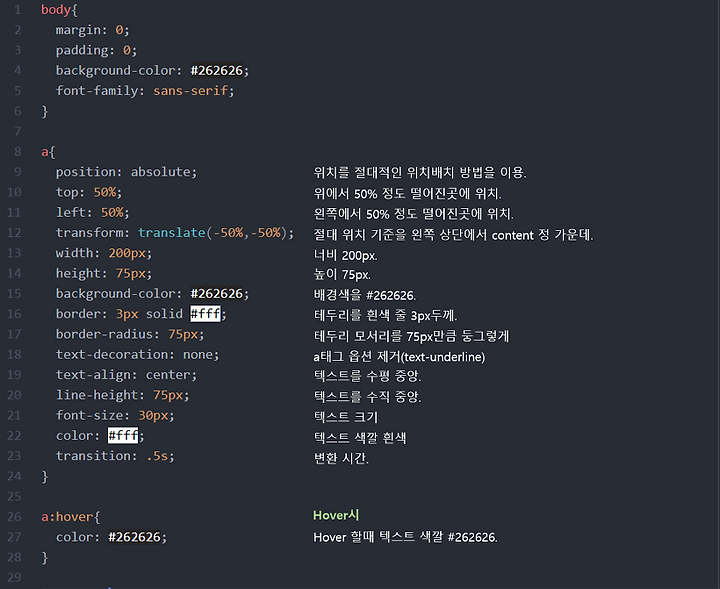Click annotation '테두리를 흰색 줄 3px두께.'
The image size is (720, 589).
(x=385, y=315)
